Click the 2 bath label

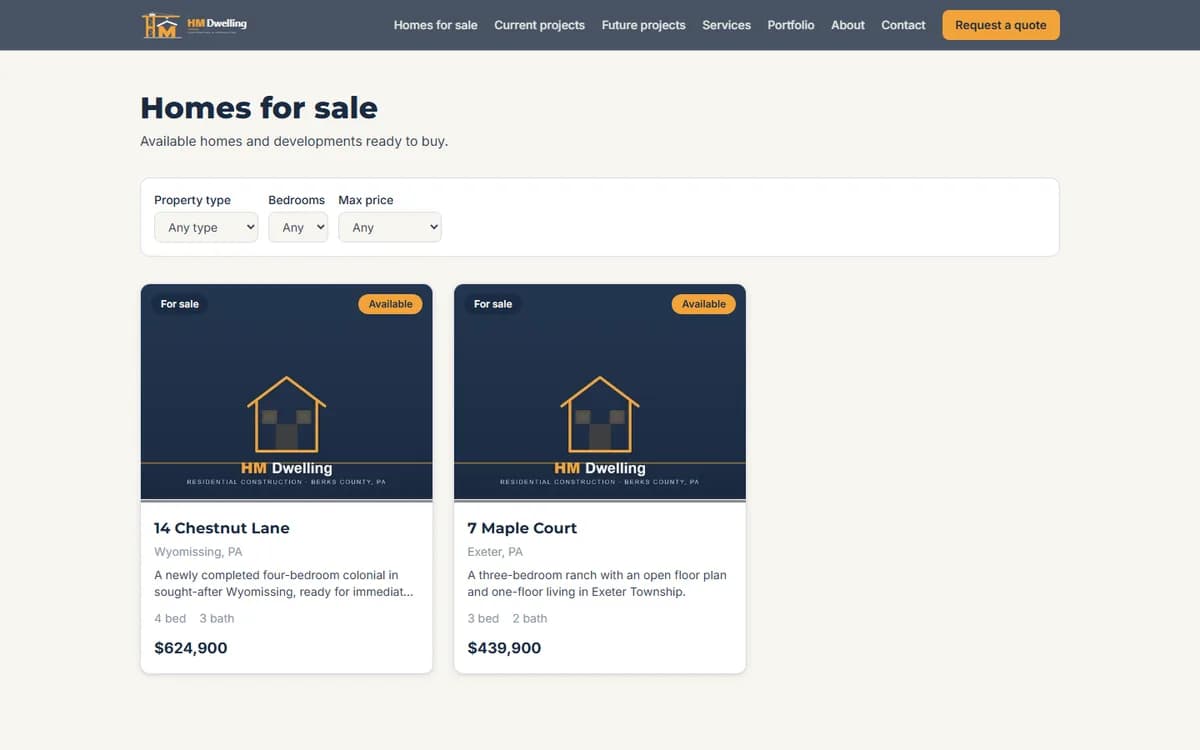click(x=530, y=618)
